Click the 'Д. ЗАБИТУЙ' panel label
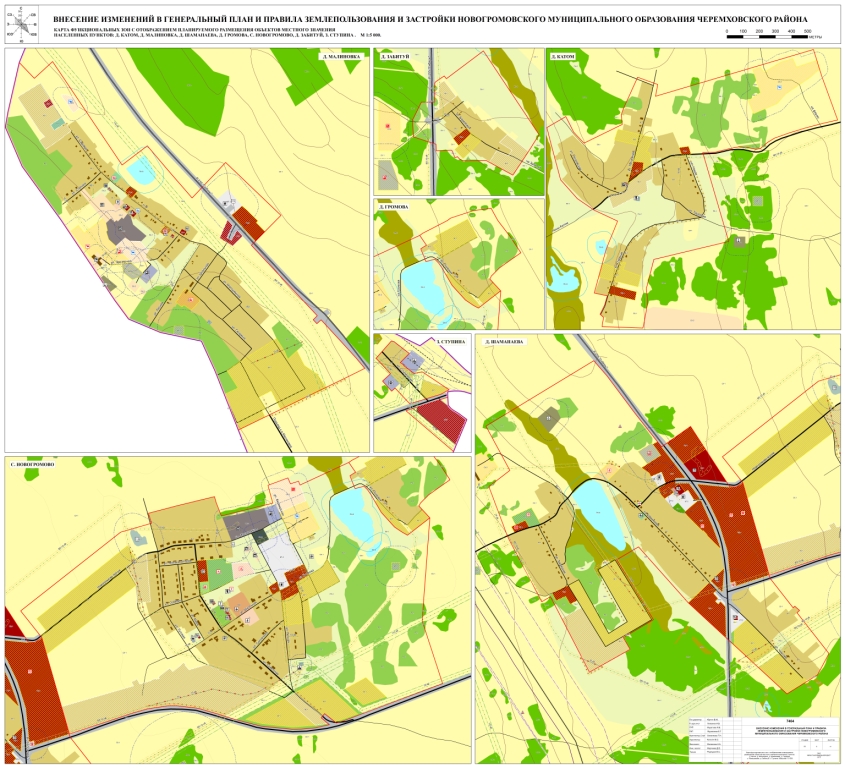The image size is (845, 768). click(x=395, y=56)
